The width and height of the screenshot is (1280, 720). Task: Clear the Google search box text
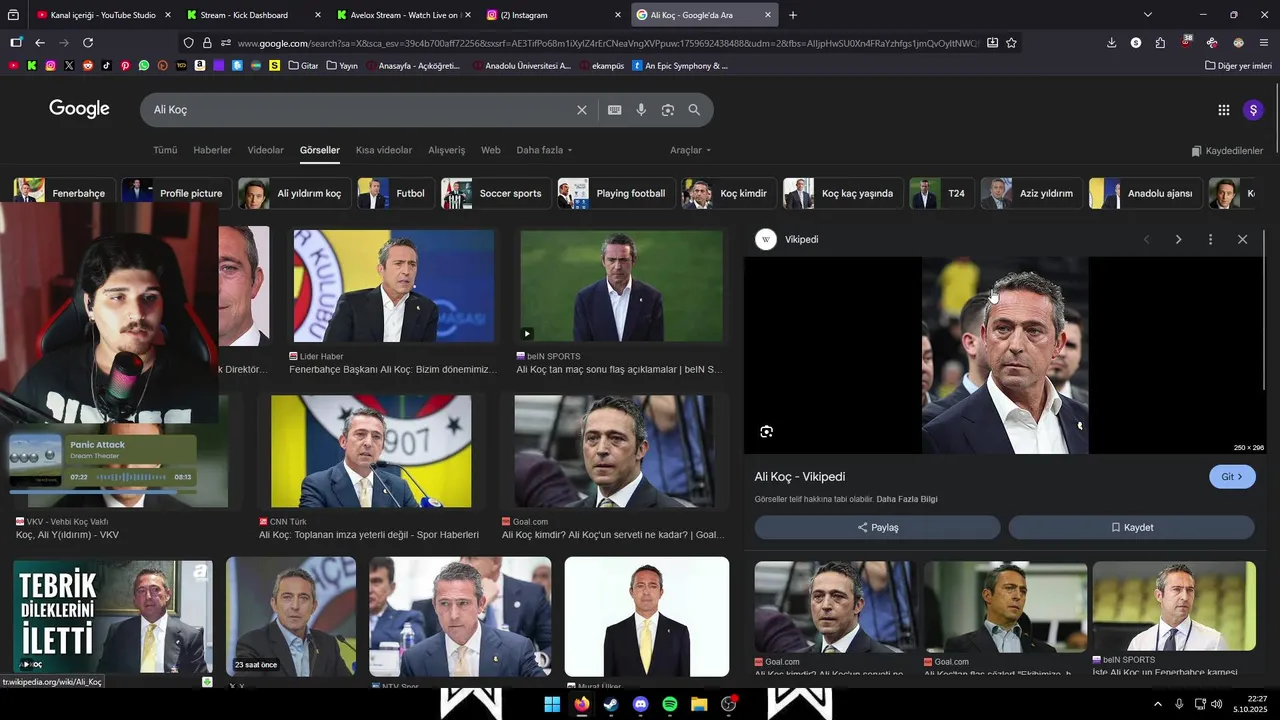click(x=581, y=110)
